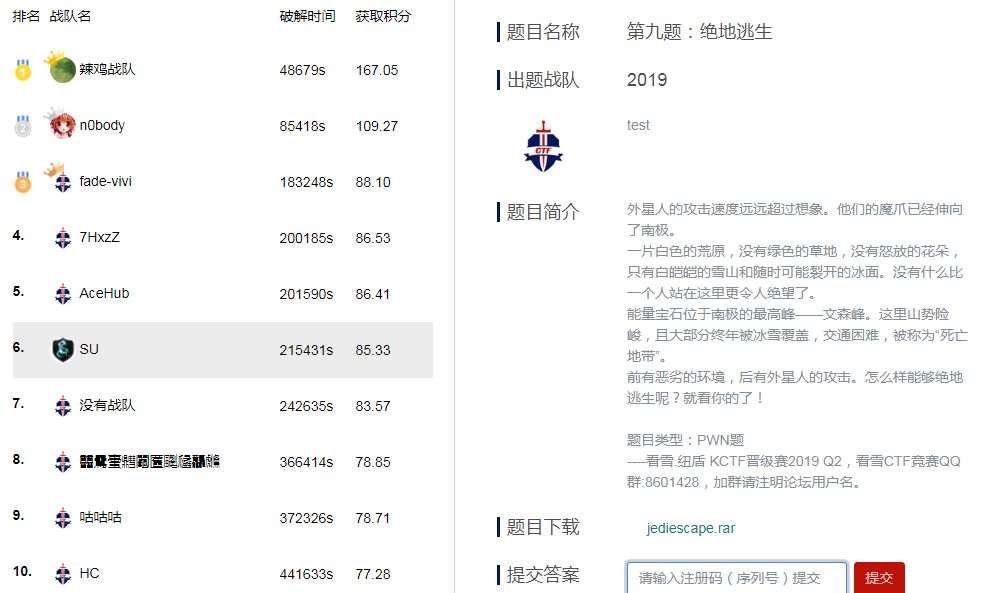
Task: Click the AceHub team badge icon
Action: click(63, 294)
